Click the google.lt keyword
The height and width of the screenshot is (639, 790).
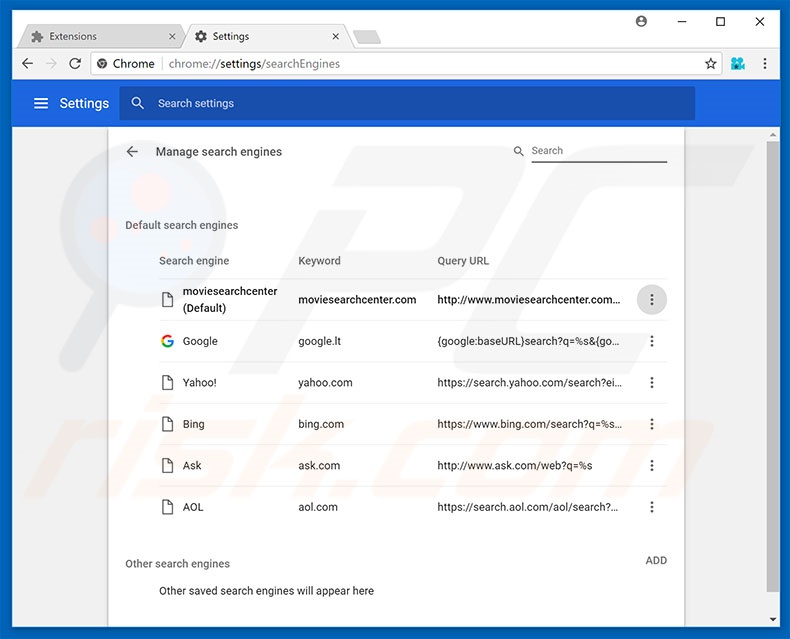tap(319, 341)
